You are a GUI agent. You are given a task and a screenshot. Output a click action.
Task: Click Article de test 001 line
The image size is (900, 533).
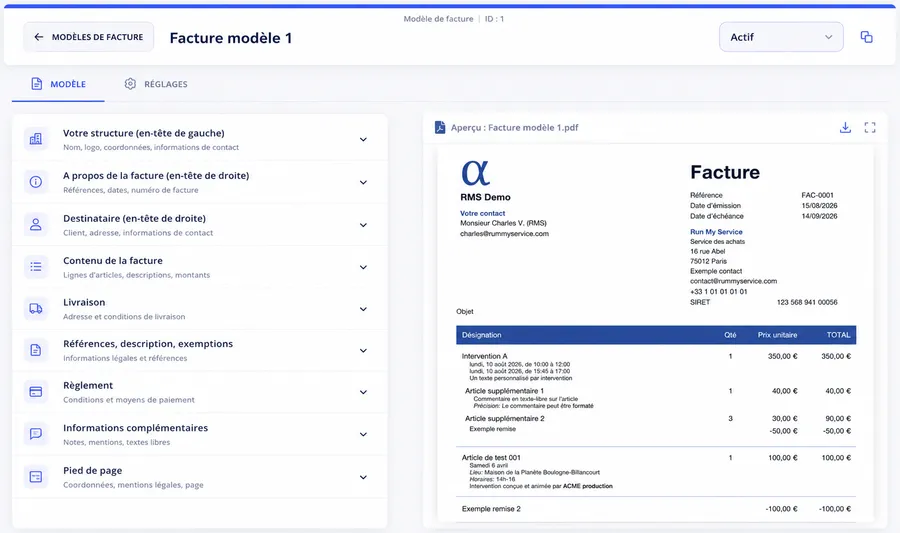491,458
